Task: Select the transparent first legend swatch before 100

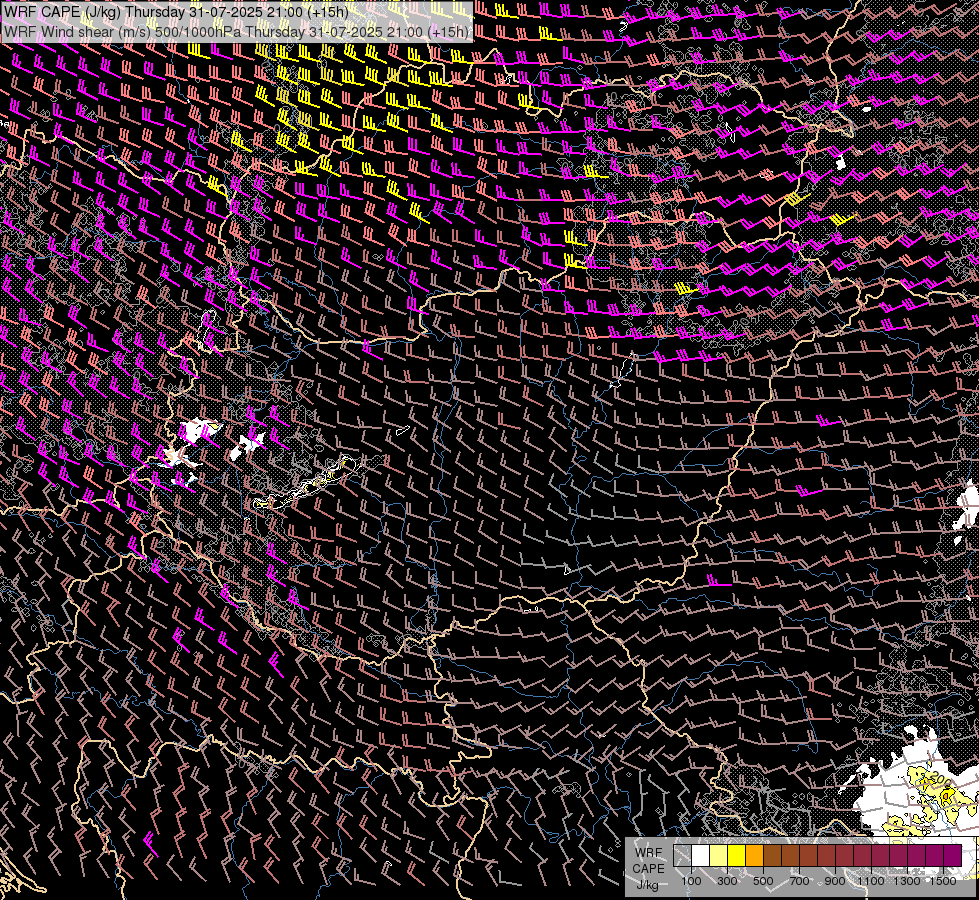Action: click(x=682, y=855)
